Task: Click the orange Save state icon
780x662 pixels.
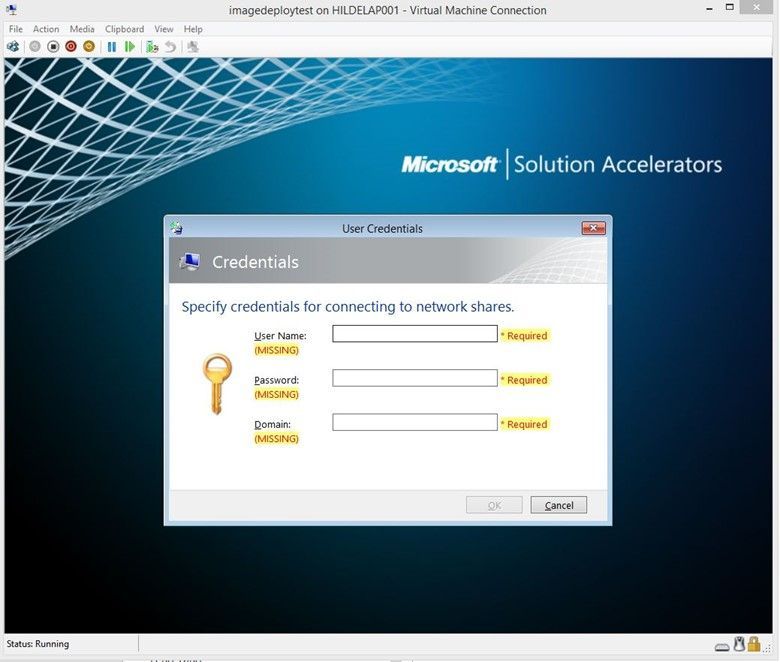Action: pos(89,47)
